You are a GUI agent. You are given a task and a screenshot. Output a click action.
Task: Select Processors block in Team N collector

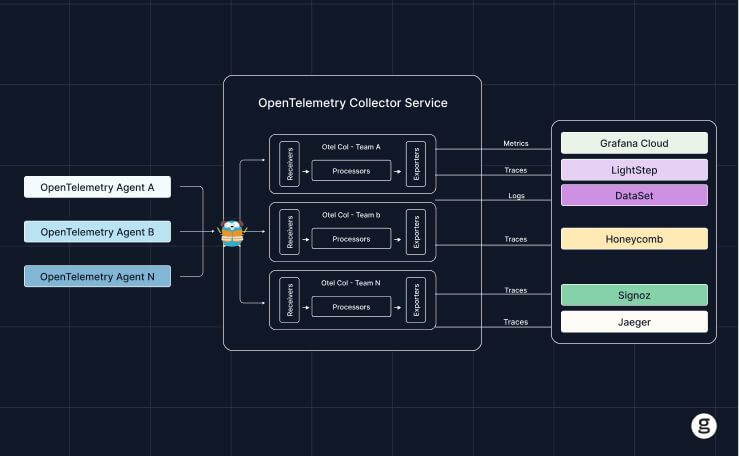[351, 307]
